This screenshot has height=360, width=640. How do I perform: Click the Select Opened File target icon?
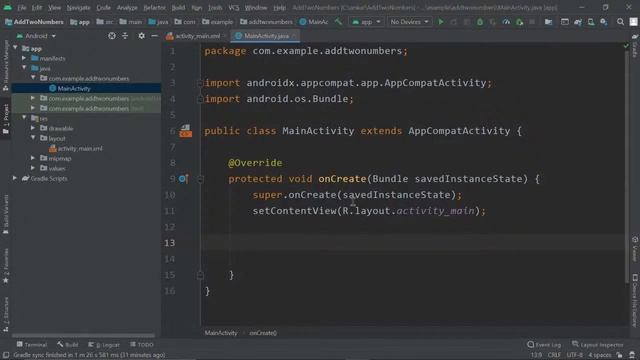[111, 36]
